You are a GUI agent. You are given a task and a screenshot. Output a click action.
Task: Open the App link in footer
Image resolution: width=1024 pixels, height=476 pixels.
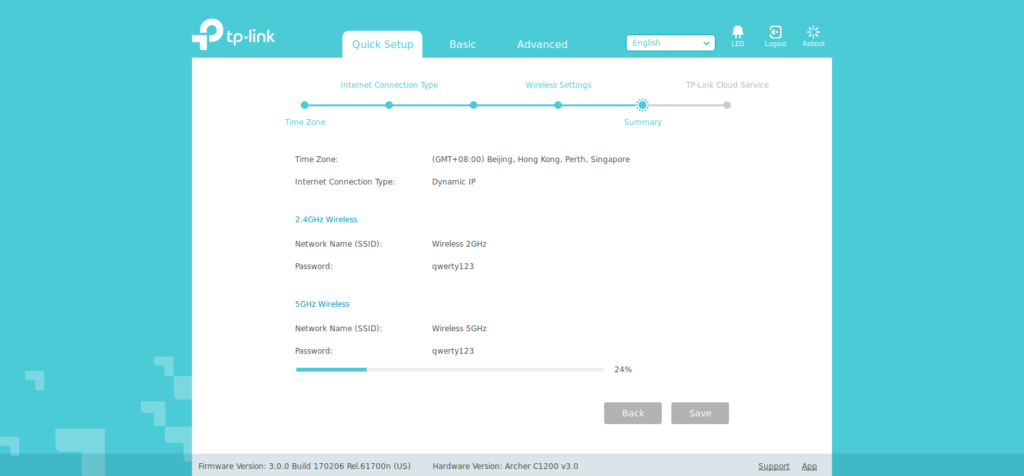(809, 466)
